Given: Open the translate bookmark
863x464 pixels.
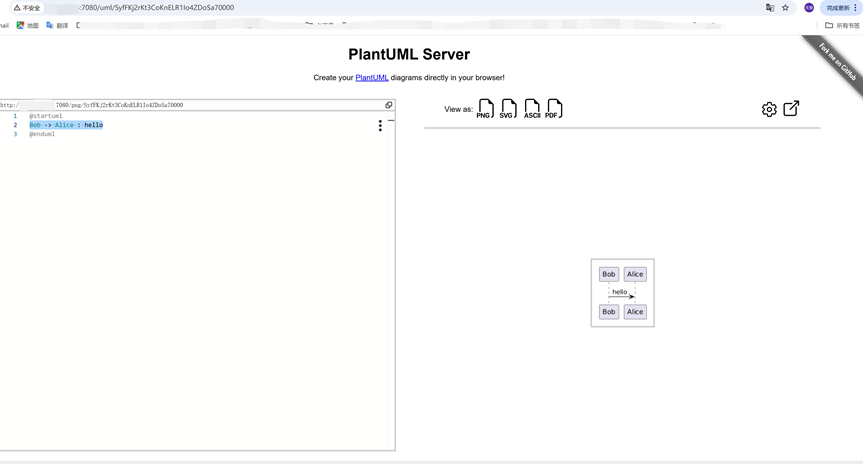Looking at the screenshot, I should 57,25.
